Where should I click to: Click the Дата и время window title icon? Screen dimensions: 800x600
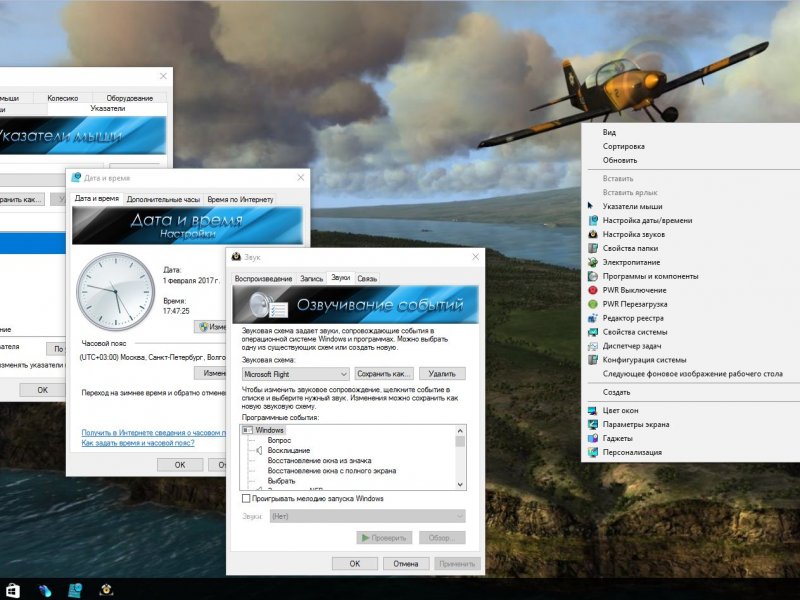pos(77,178)
